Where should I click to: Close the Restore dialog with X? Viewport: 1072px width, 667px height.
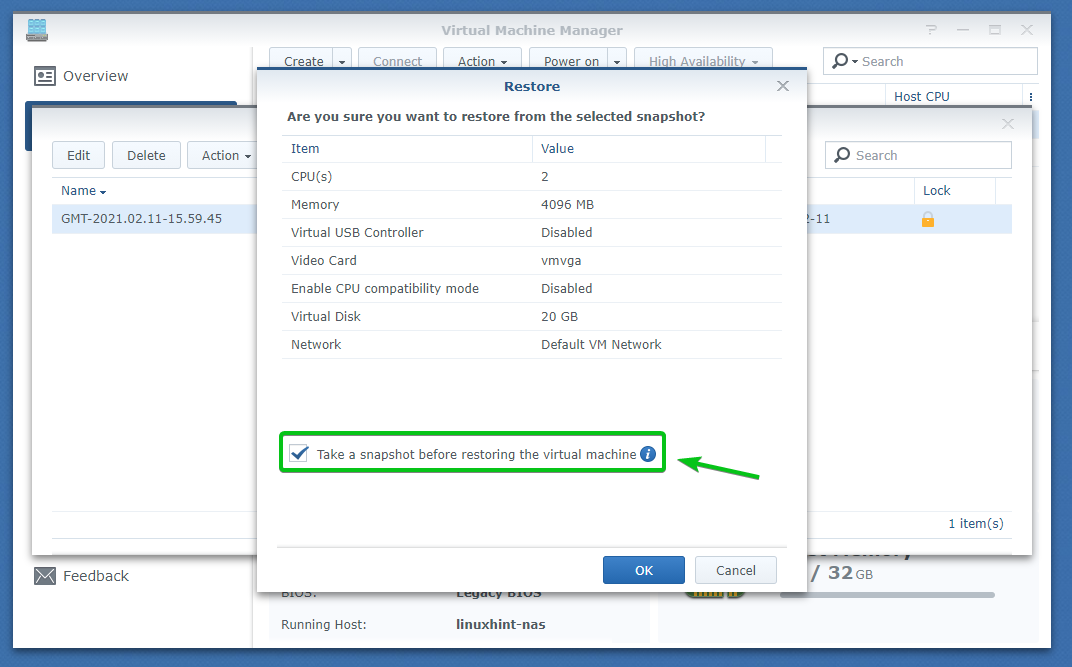point(783,85)
